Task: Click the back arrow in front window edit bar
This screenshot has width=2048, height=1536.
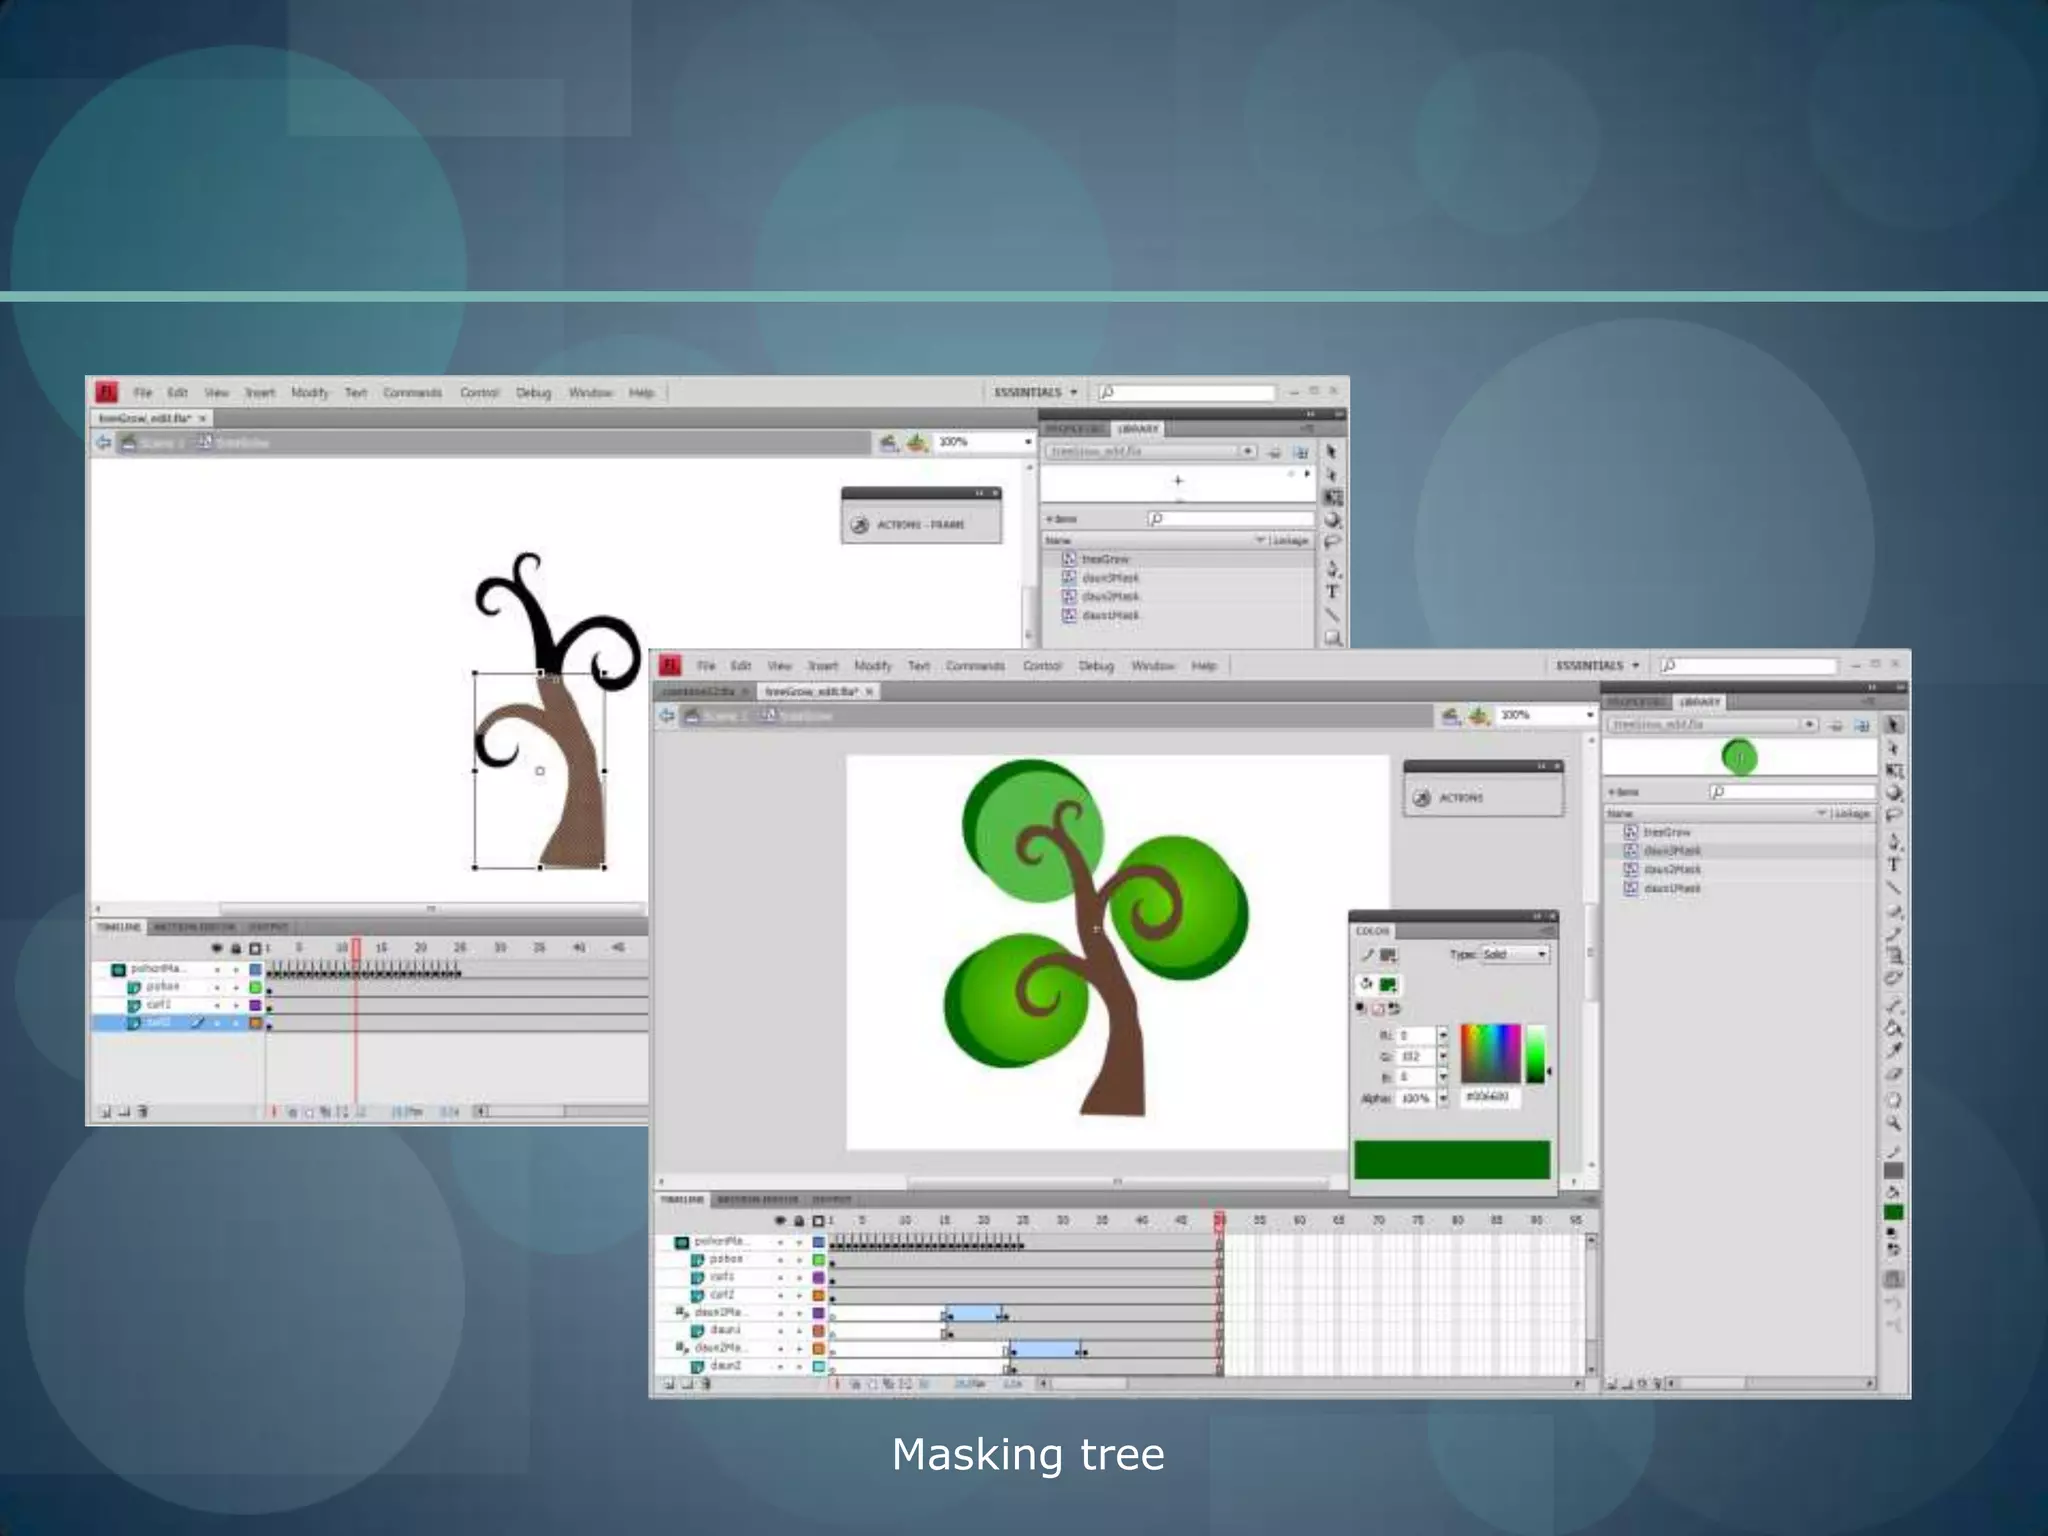Action: (x=667, y=716)
